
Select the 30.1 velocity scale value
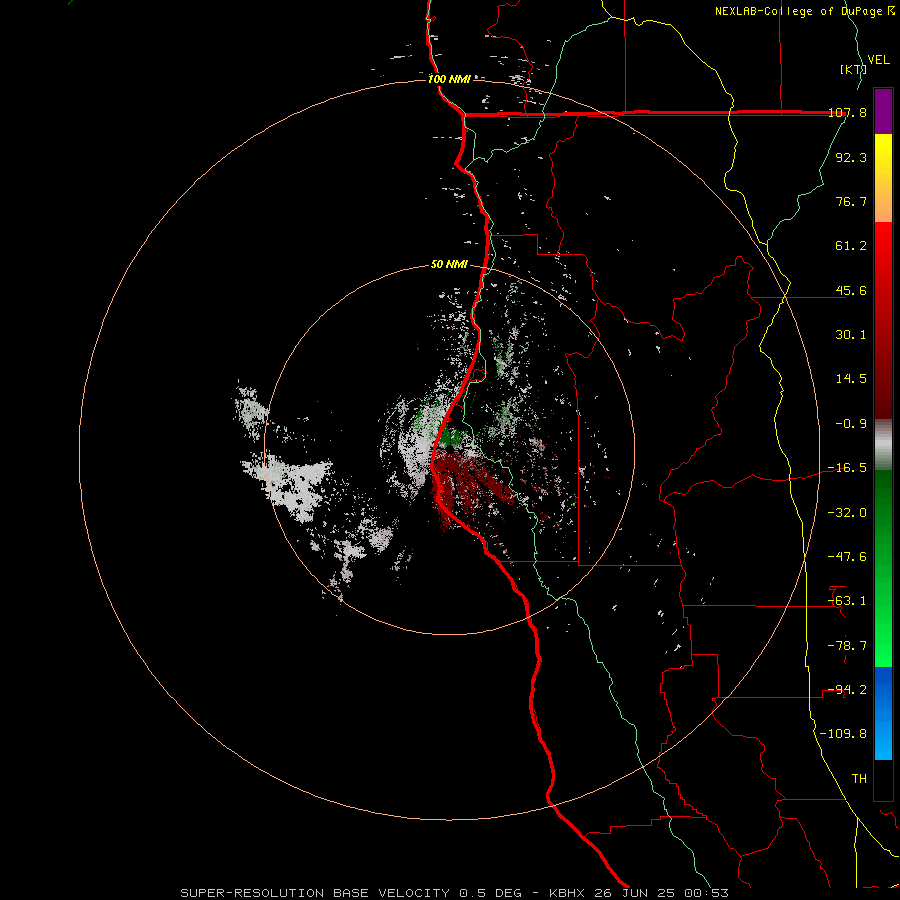(x=851, y=335)
